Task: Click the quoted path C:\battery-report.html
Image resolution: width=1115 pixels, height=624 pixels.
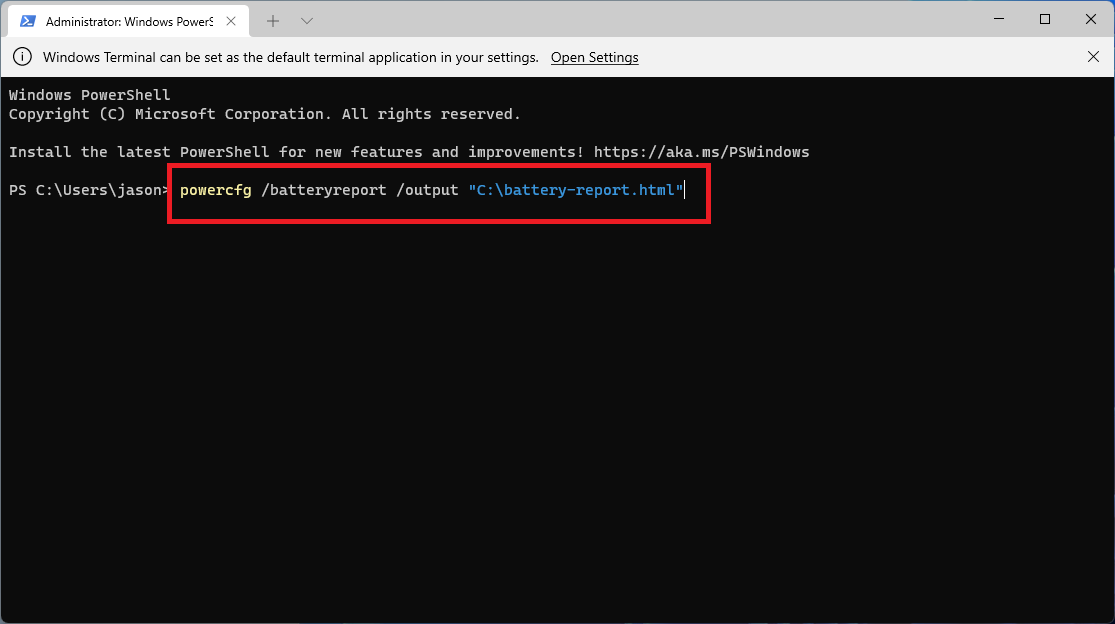Action: tap(575, 190)
